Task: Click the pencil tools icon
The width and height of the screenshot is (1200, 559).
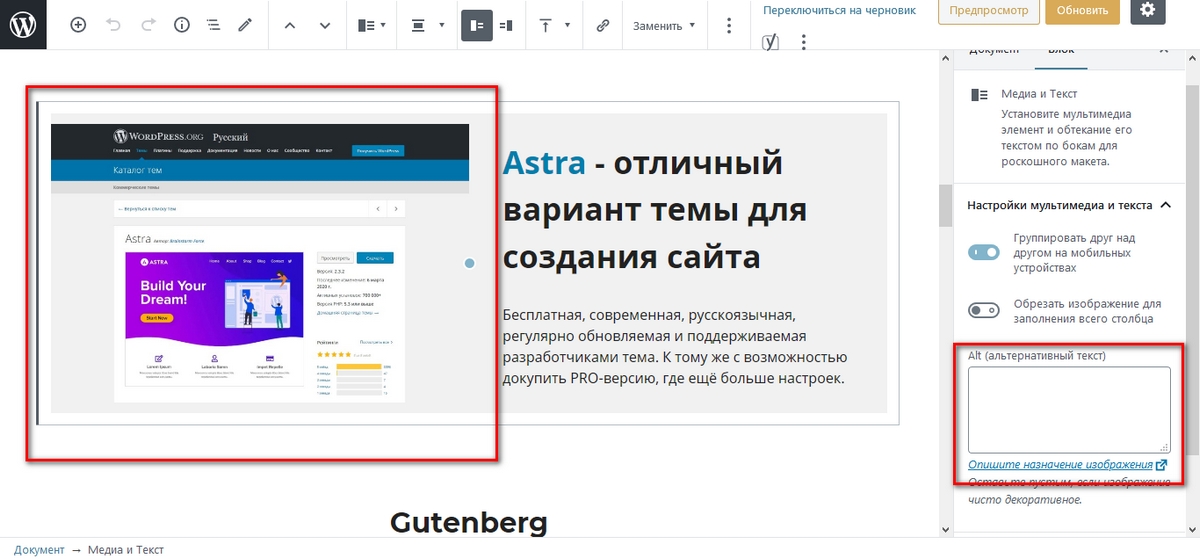Action: 245,26
